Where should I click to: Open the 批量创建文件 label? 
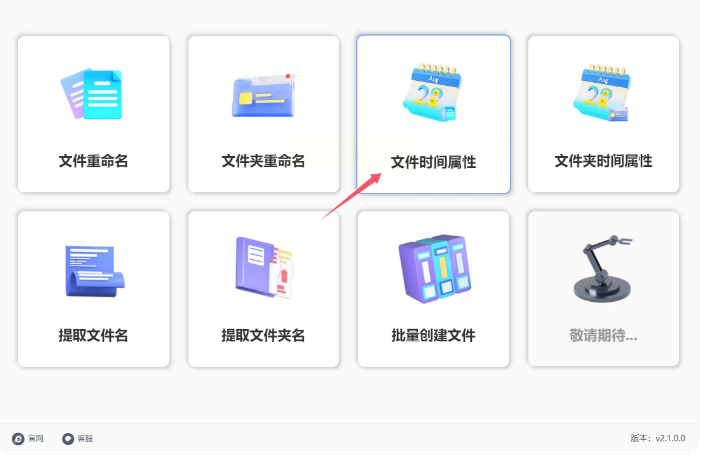[x=433, y=335]
